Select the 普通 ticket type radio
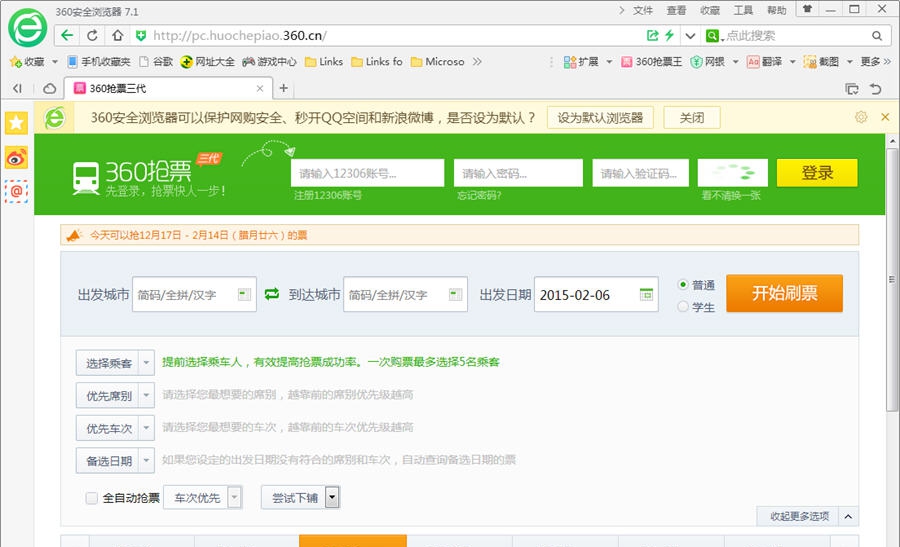This screenshot has width=900, height=547. click(684, 285)
